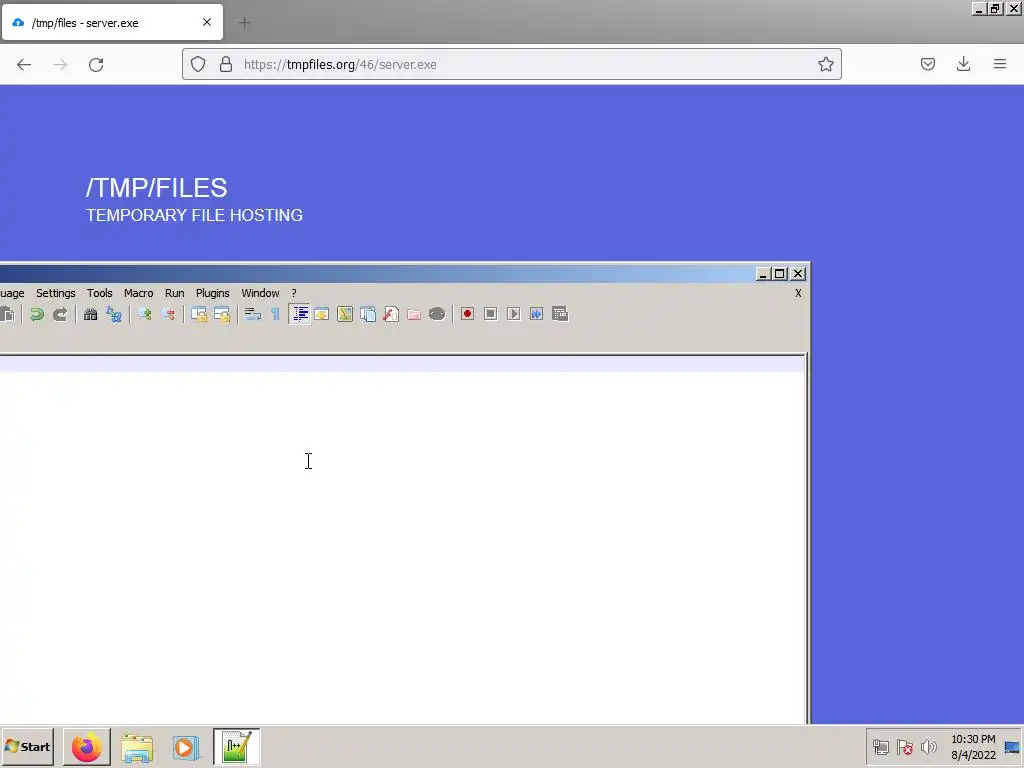Viewport: 1024px width, 768px height.
Task: Open Find with the binoculars icon
Action: [91, 315]
